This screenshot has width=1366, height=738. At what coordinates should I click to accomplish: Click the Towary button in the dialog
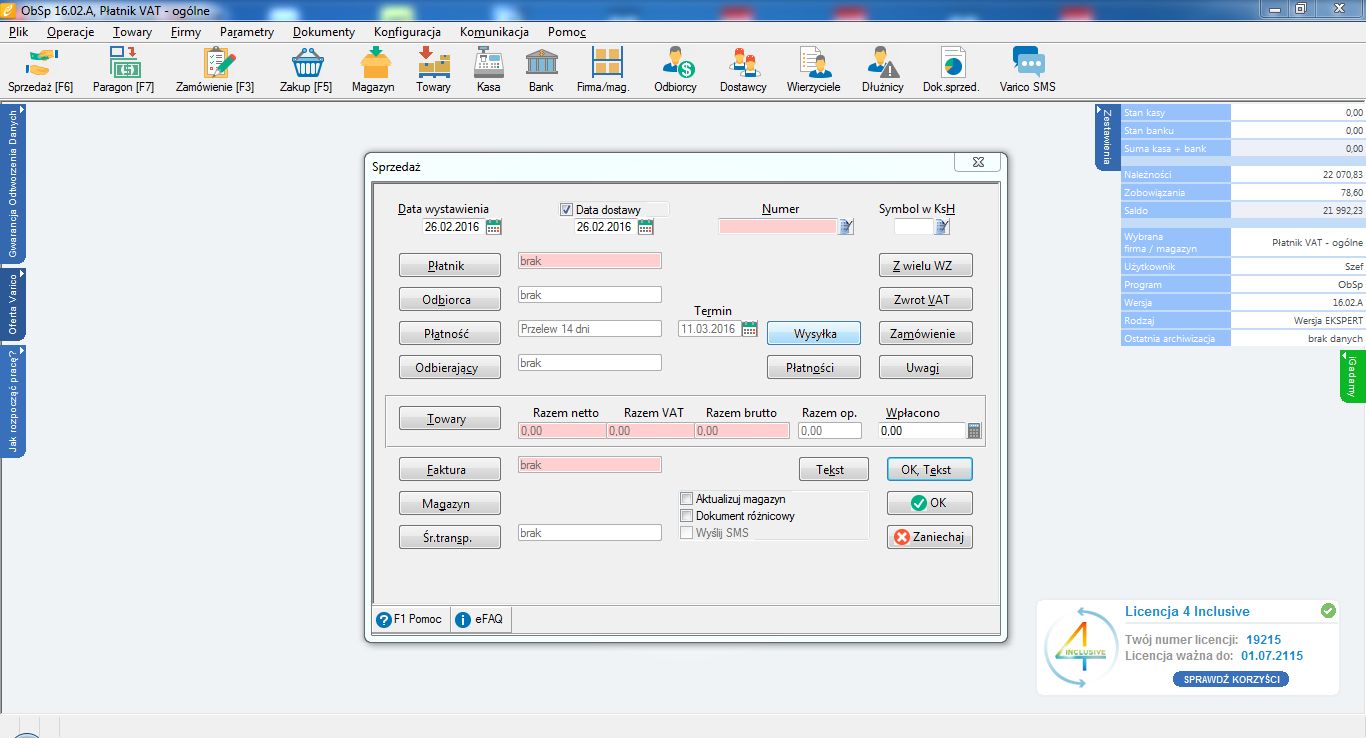[x=449, y=419]
